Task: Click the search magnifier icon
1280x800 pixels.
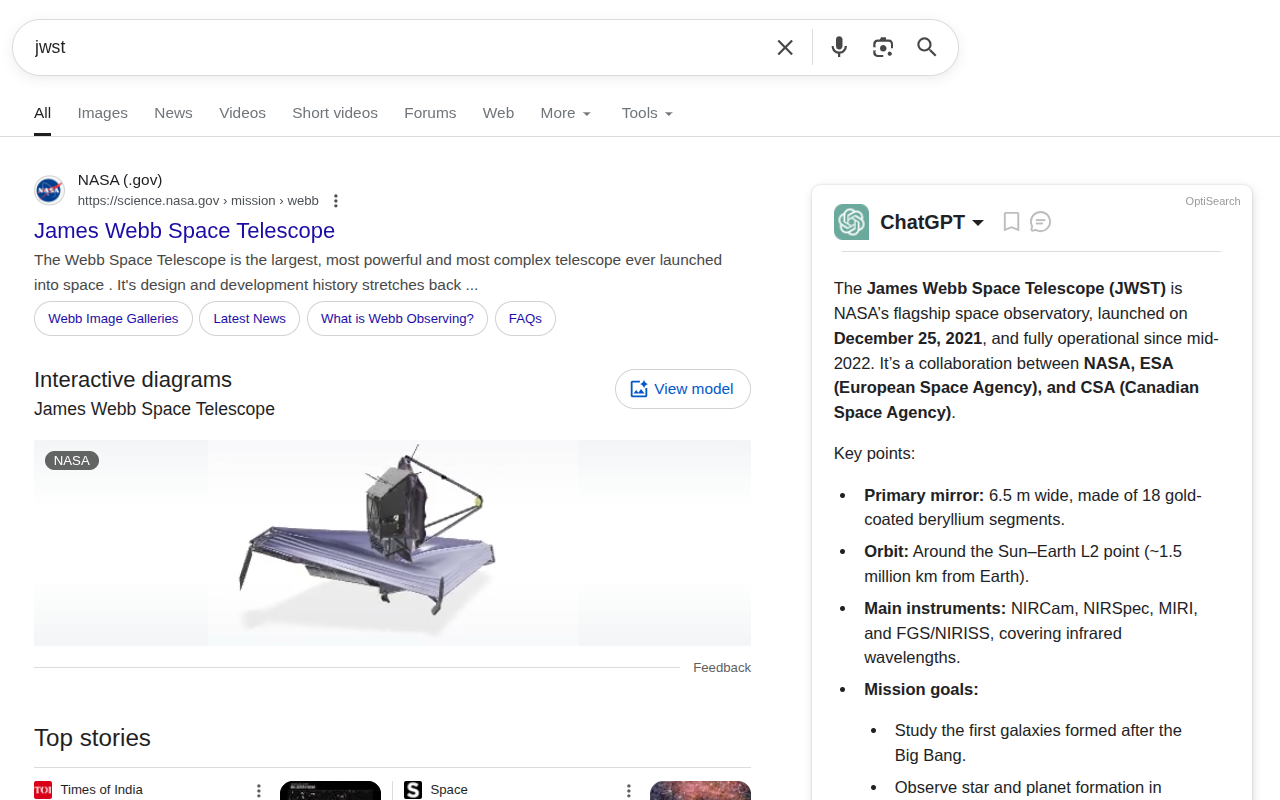Action: pyautogui.click(x=926, y=47)
